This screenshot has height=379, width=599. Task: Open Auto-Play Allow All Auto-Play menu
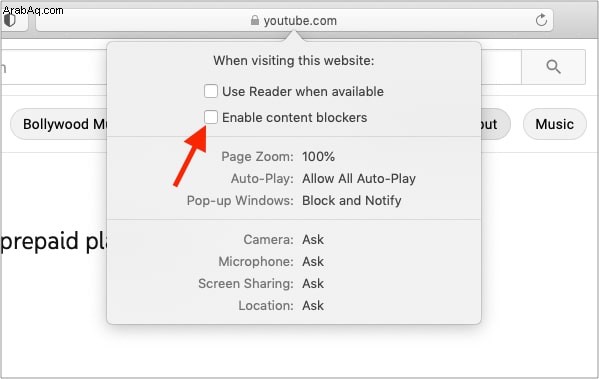359,178
